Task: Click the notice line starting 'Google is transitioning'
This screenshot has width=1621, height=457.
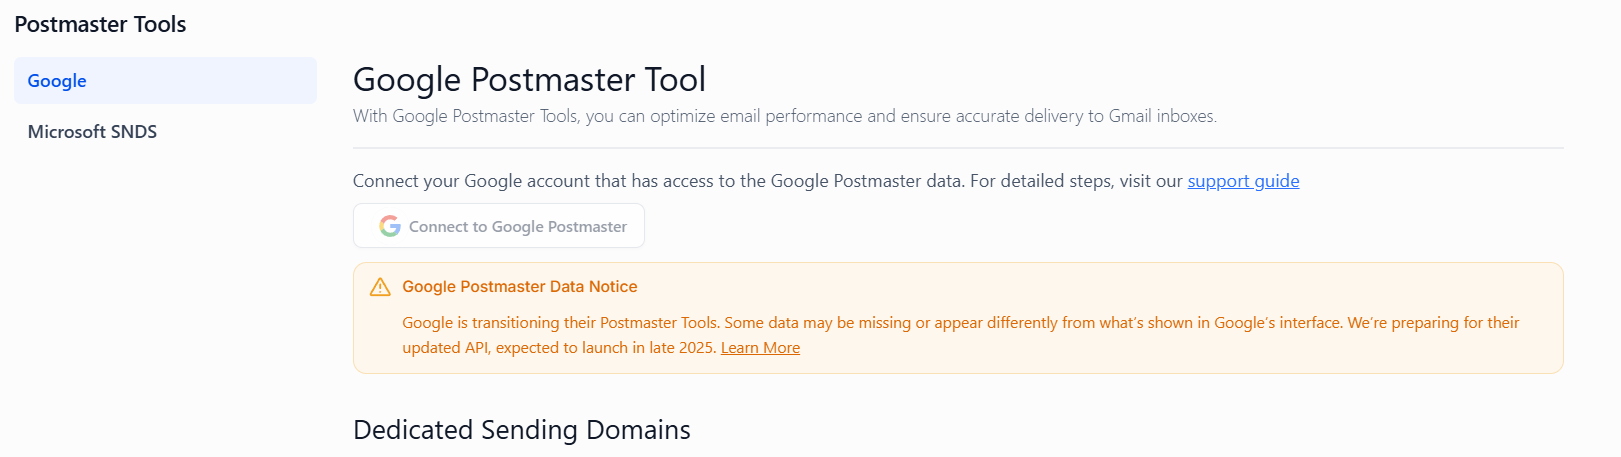Action: pyautogui.click(x=700, y=323)
